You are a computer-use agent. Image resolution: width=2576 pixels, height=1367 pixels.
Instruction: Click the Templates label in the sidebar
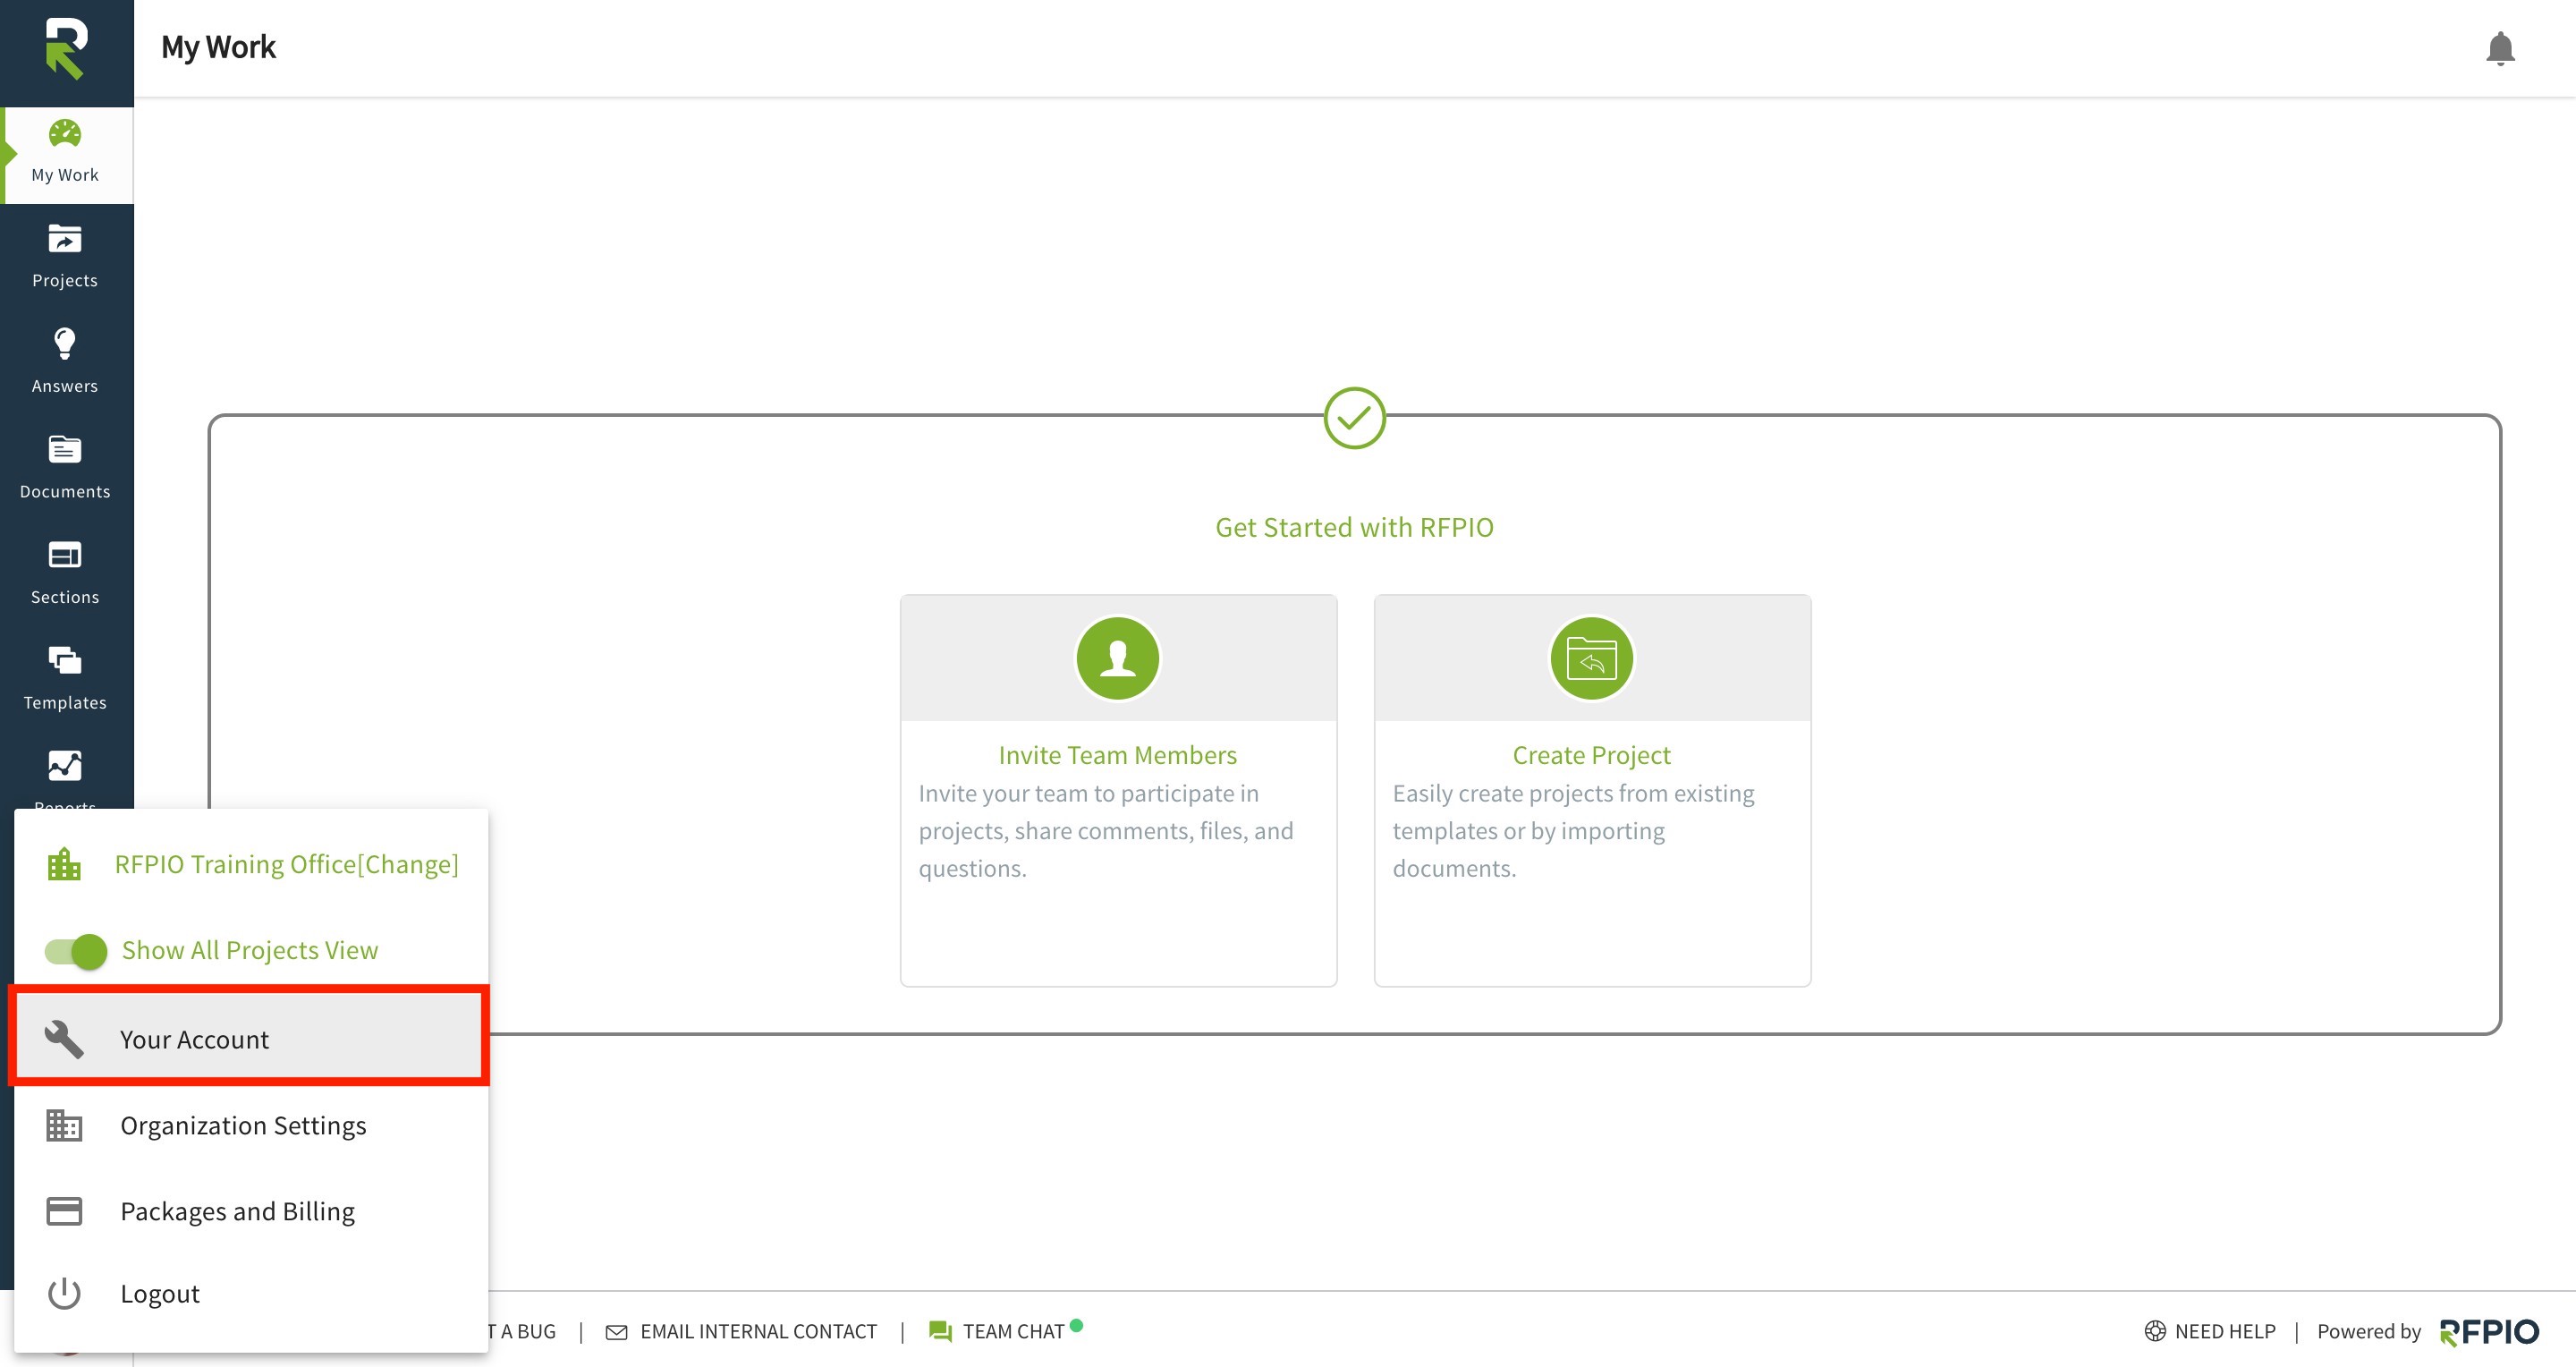click(x=65, y=703)
